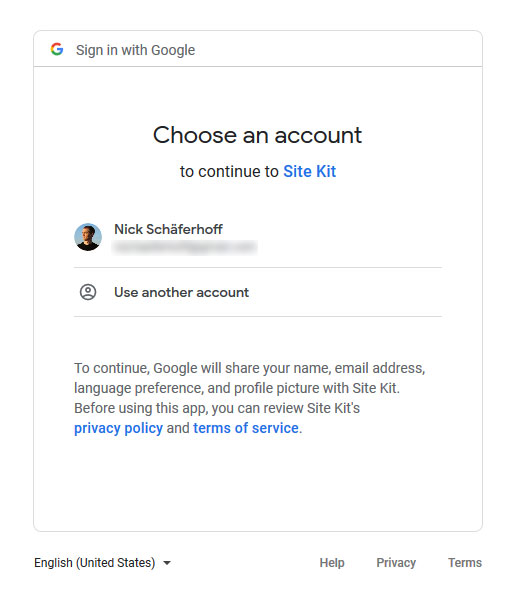Open the Site Kit link
516x590 pixels.
(x=309, y=172)
